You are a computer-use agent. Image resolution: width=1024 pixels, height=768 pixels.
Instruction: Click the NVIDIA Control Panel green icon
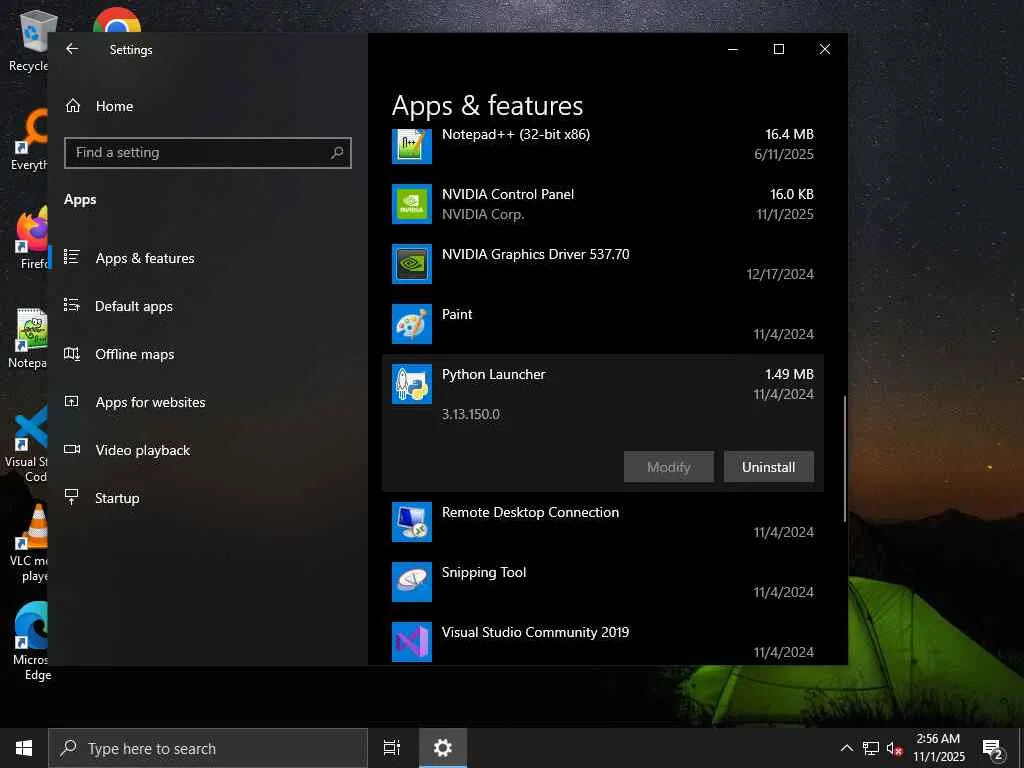pyautogui.click(x=411, y=204)
